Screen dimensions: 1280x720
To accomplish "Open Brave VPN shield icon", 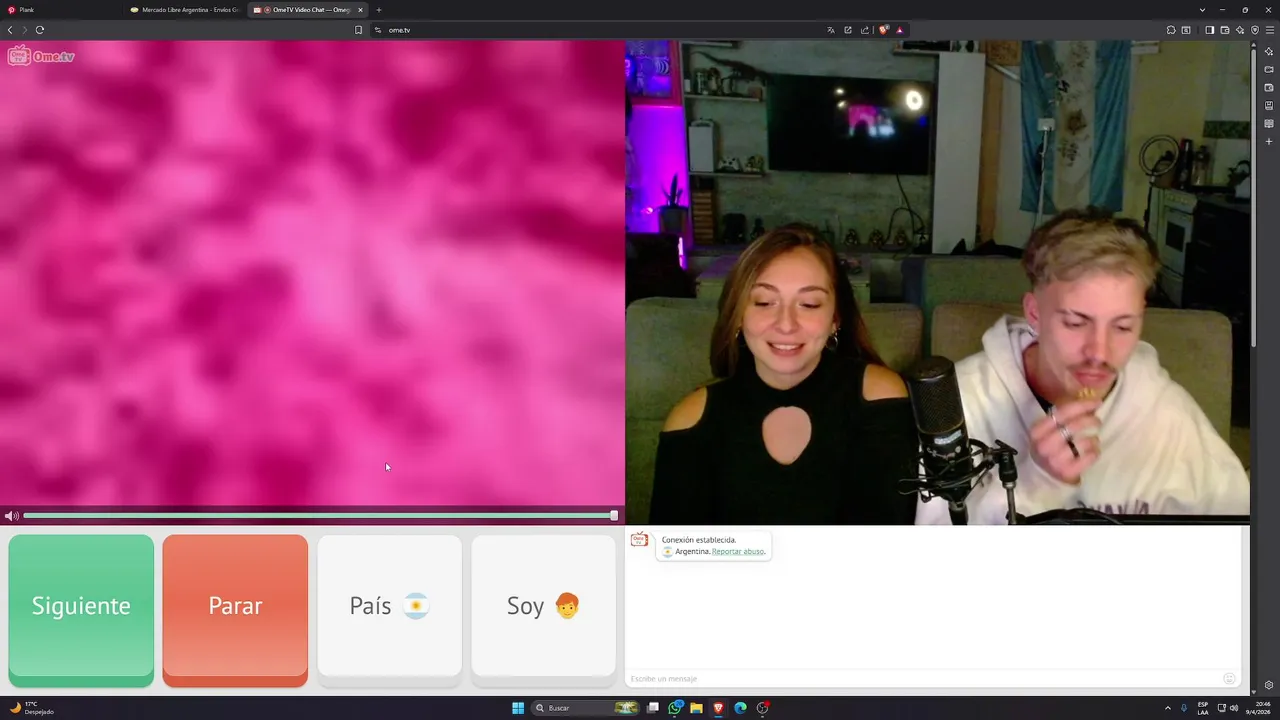I will (1255, 30).
